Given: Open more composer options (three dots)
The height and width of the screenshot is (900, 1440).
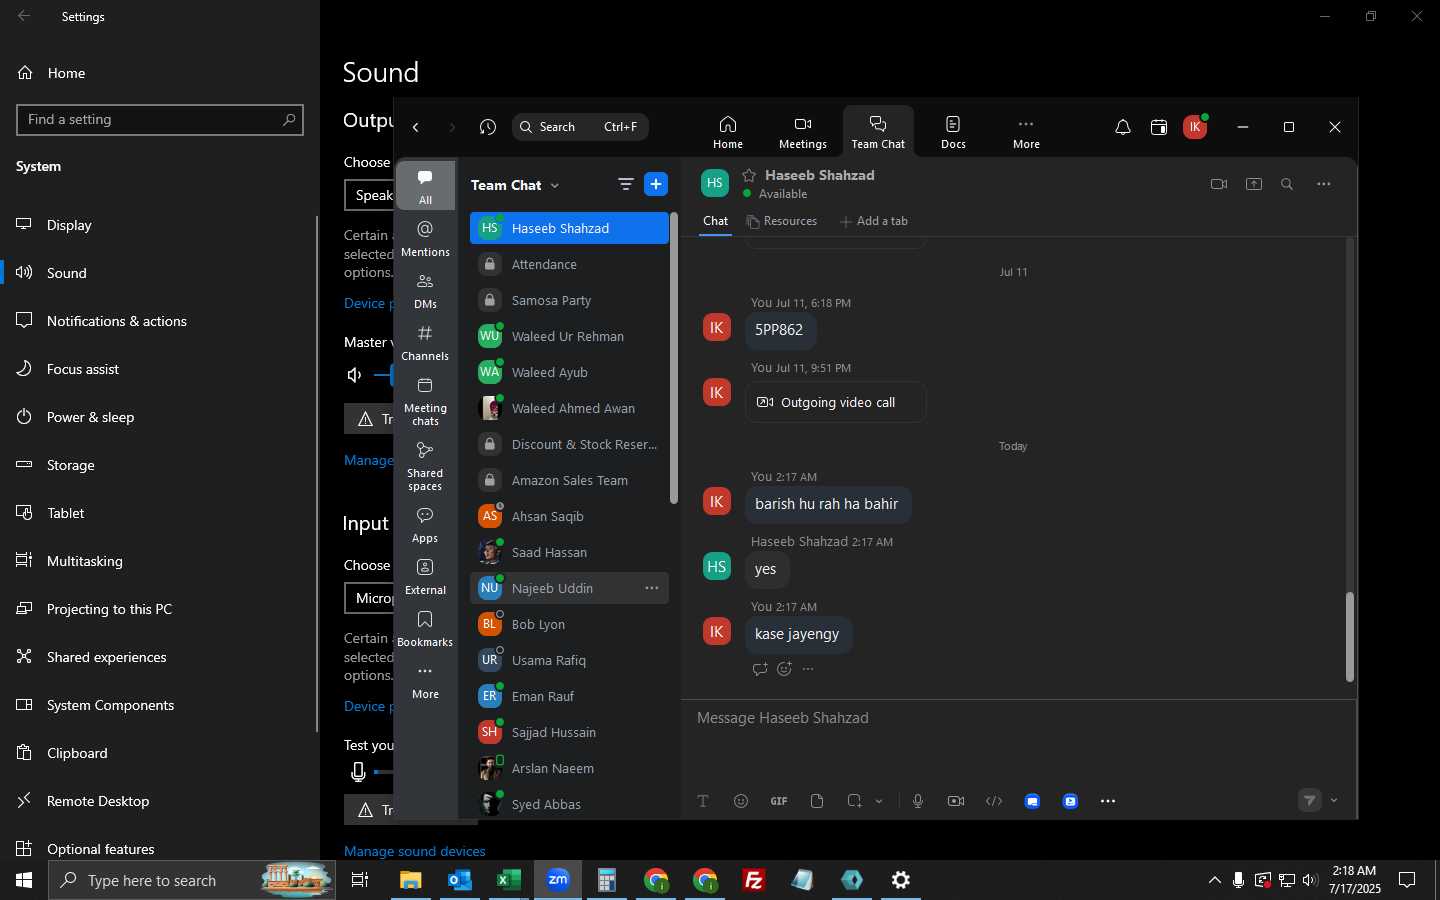Looking at the screenshot, I should (x=1108, y=801).
